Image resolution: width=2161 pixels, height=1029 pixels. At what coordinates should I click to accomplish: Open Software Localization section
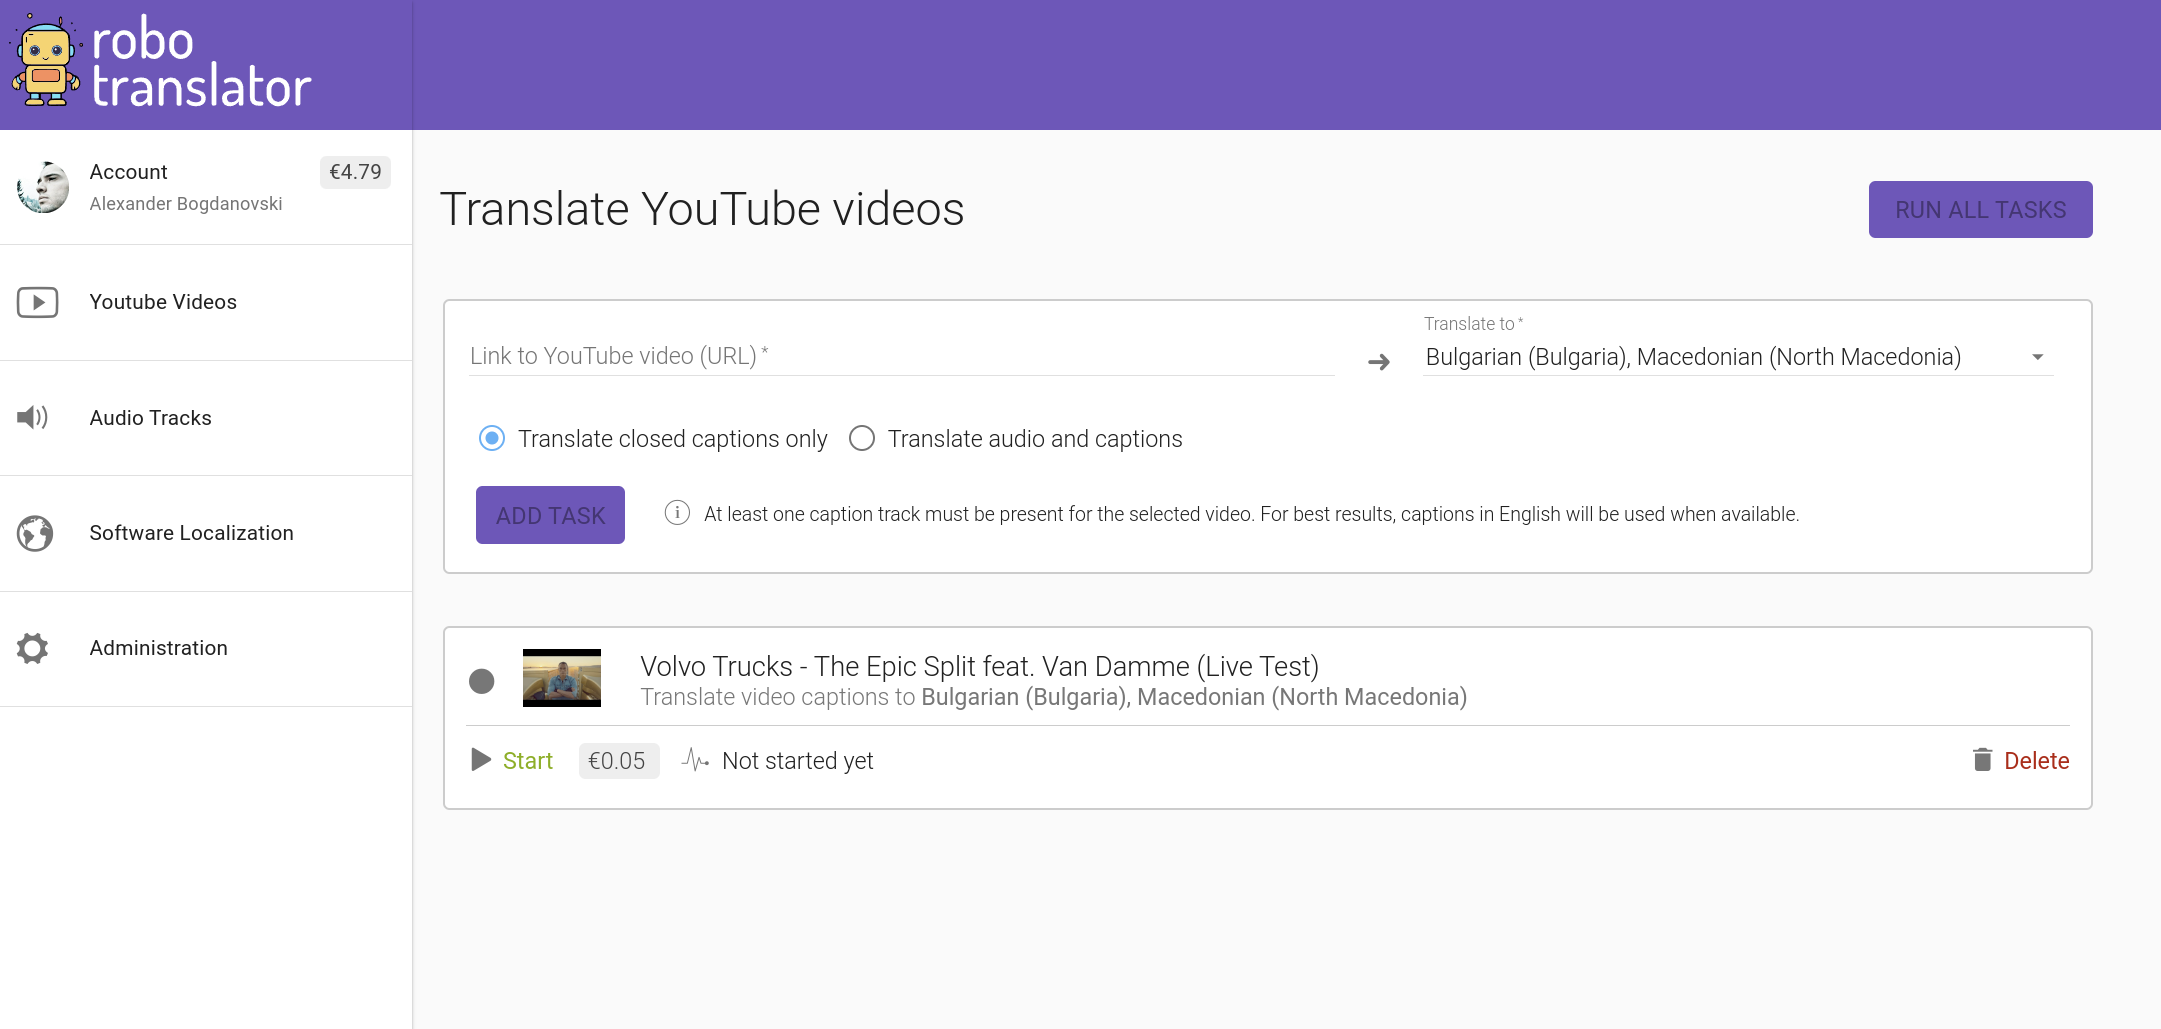pyautogui.click(x=206, y=533)
